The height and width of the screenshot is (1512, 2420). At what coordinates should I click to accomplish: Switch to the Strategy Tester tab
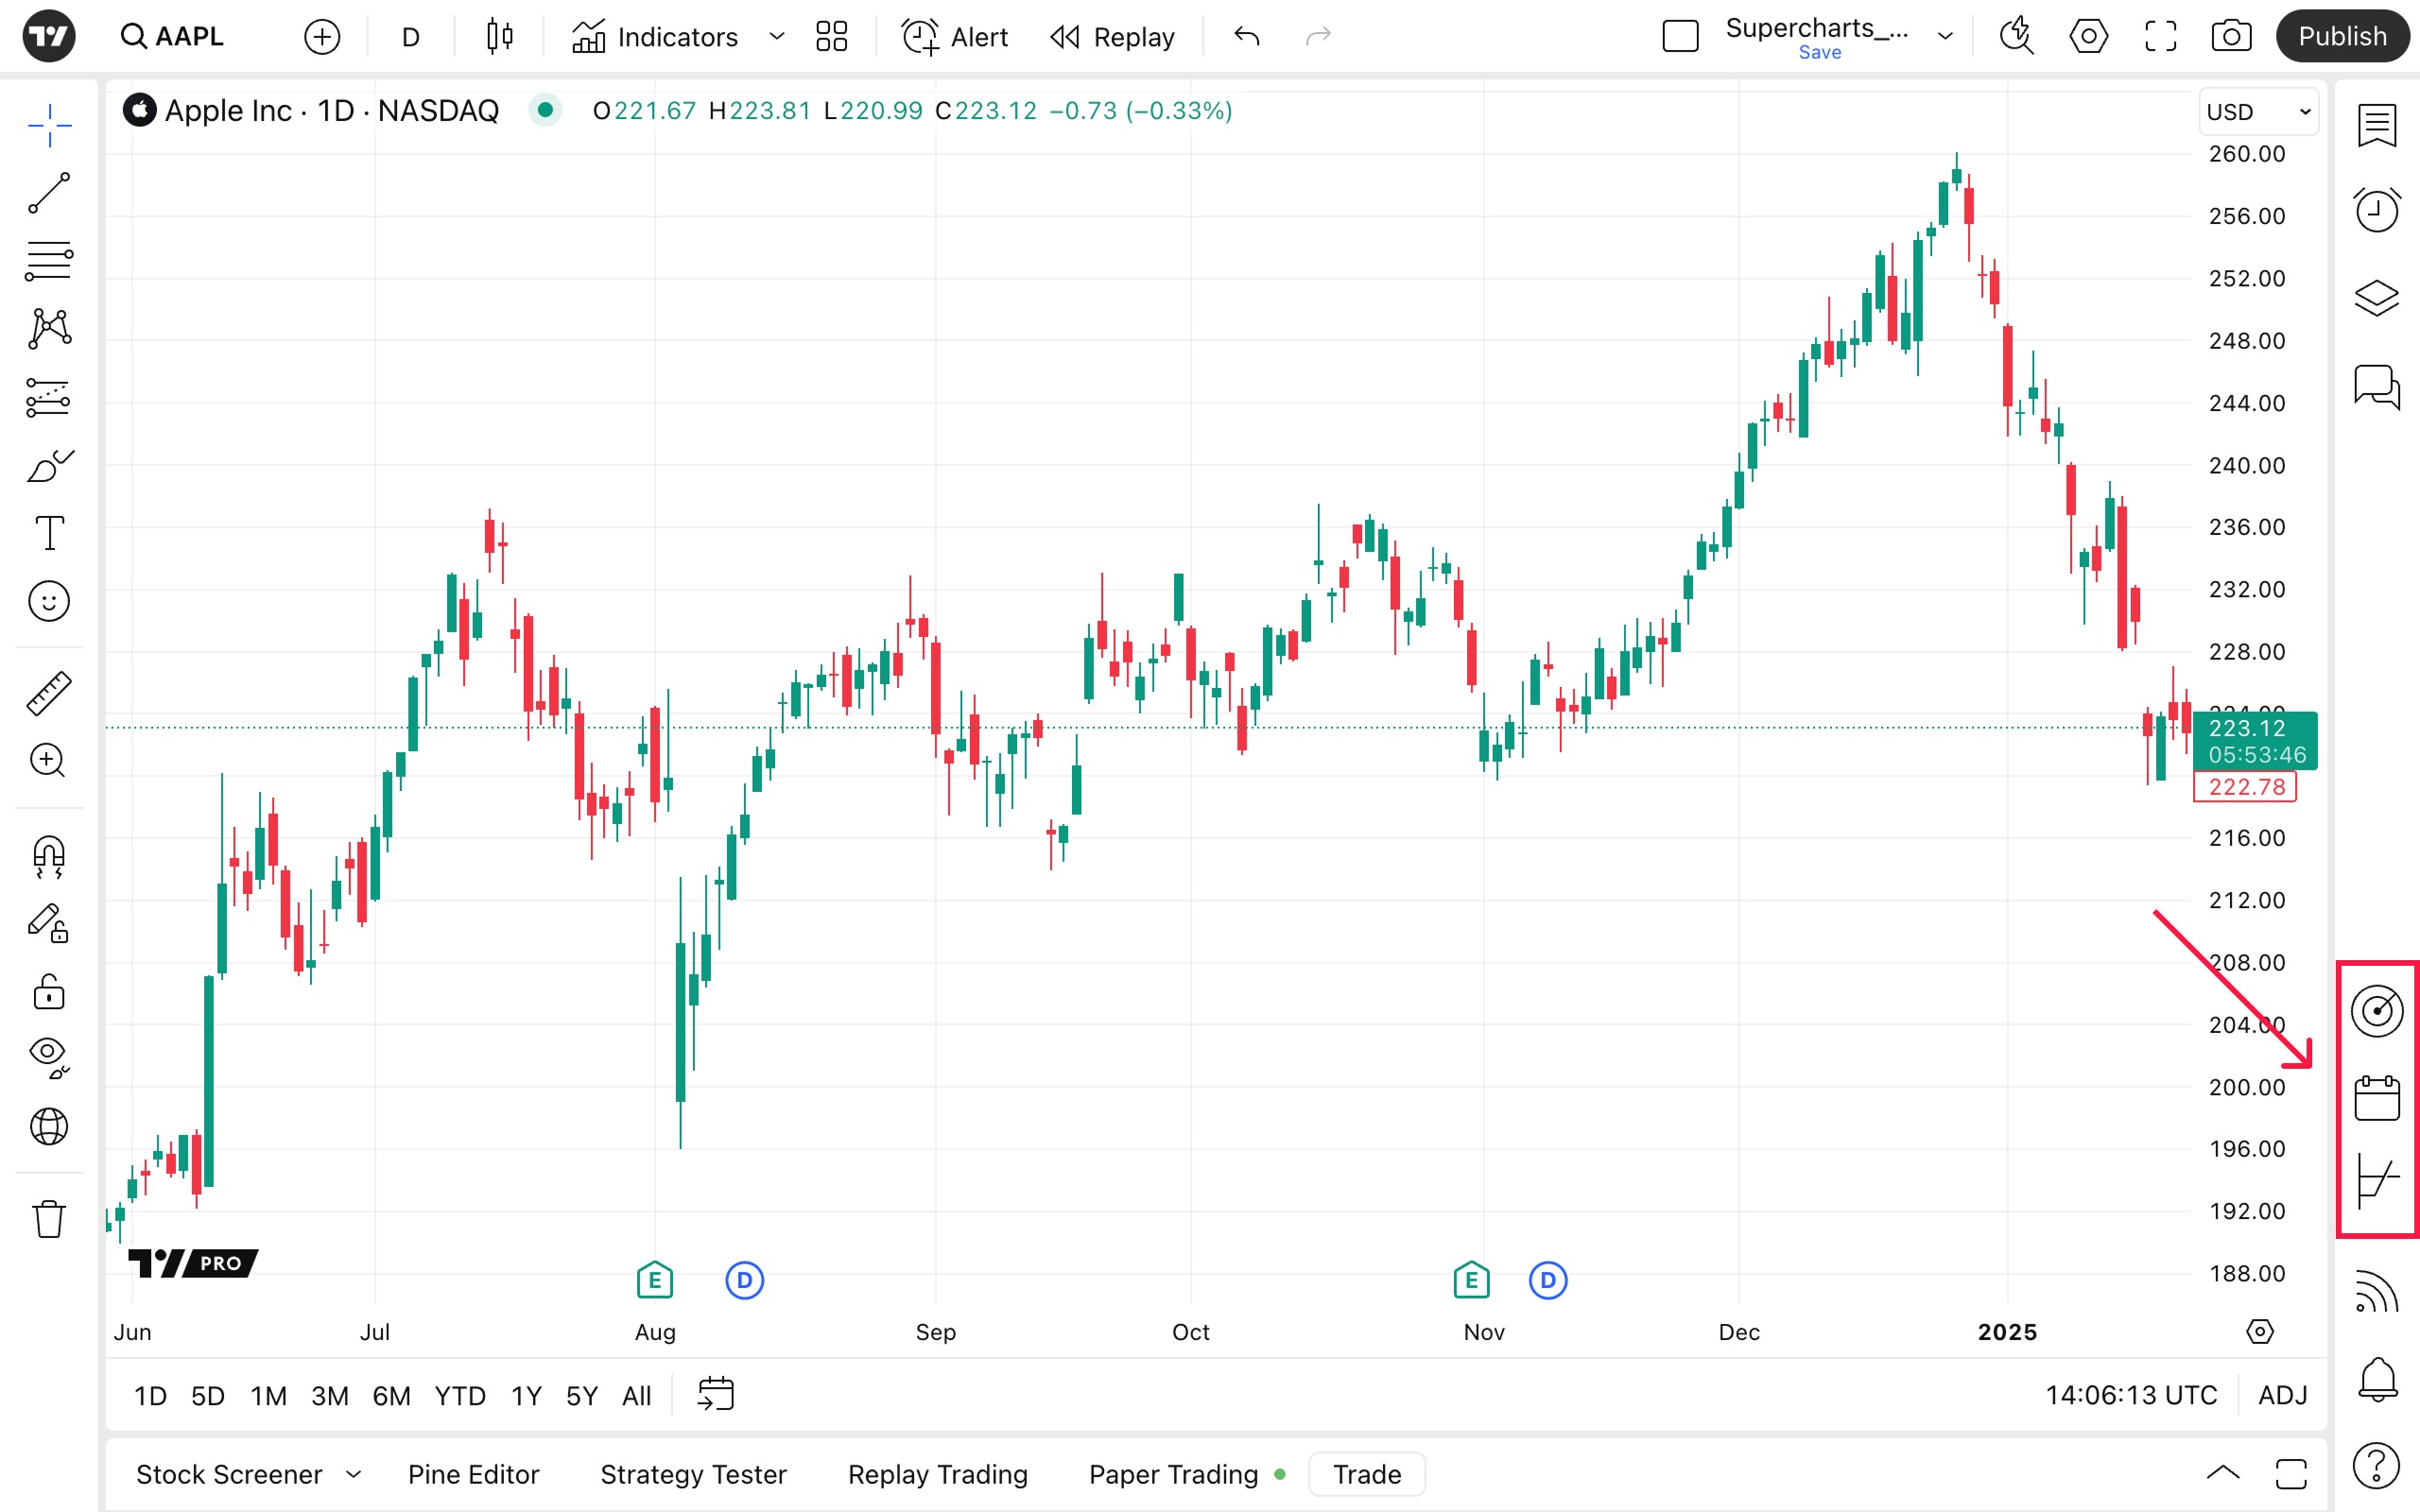click(x=693, y=1474)
